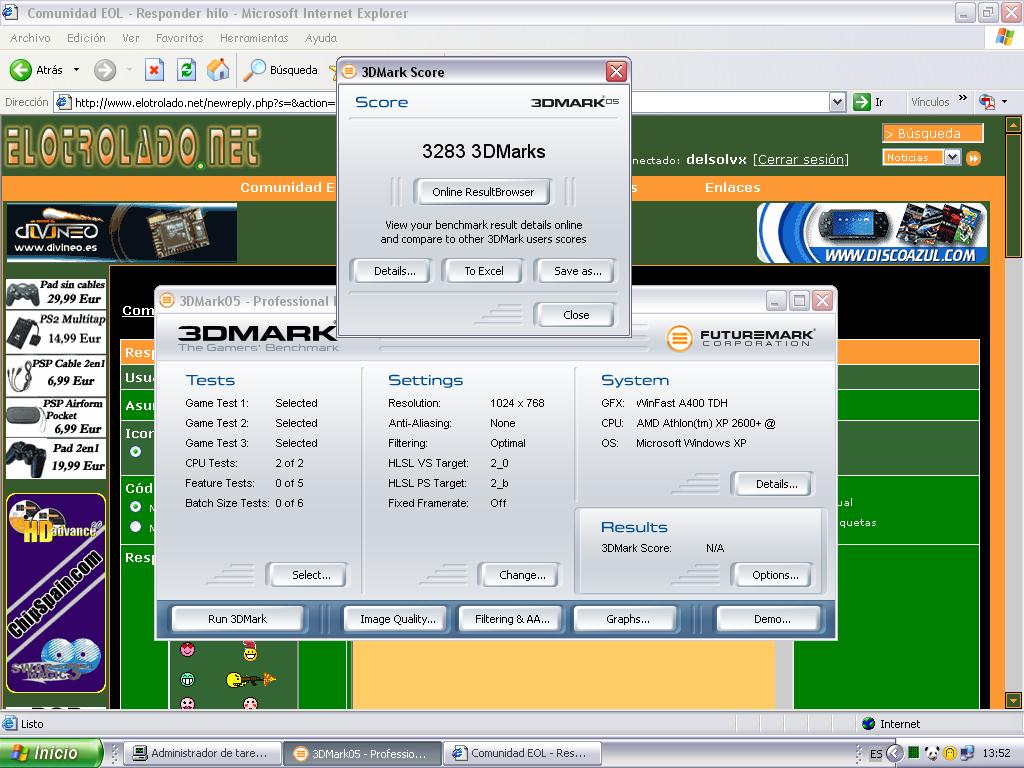Click the green grinning emoticon
Image resolution: width=1024 pixels, height=768 pixels.
coord(187,680)
